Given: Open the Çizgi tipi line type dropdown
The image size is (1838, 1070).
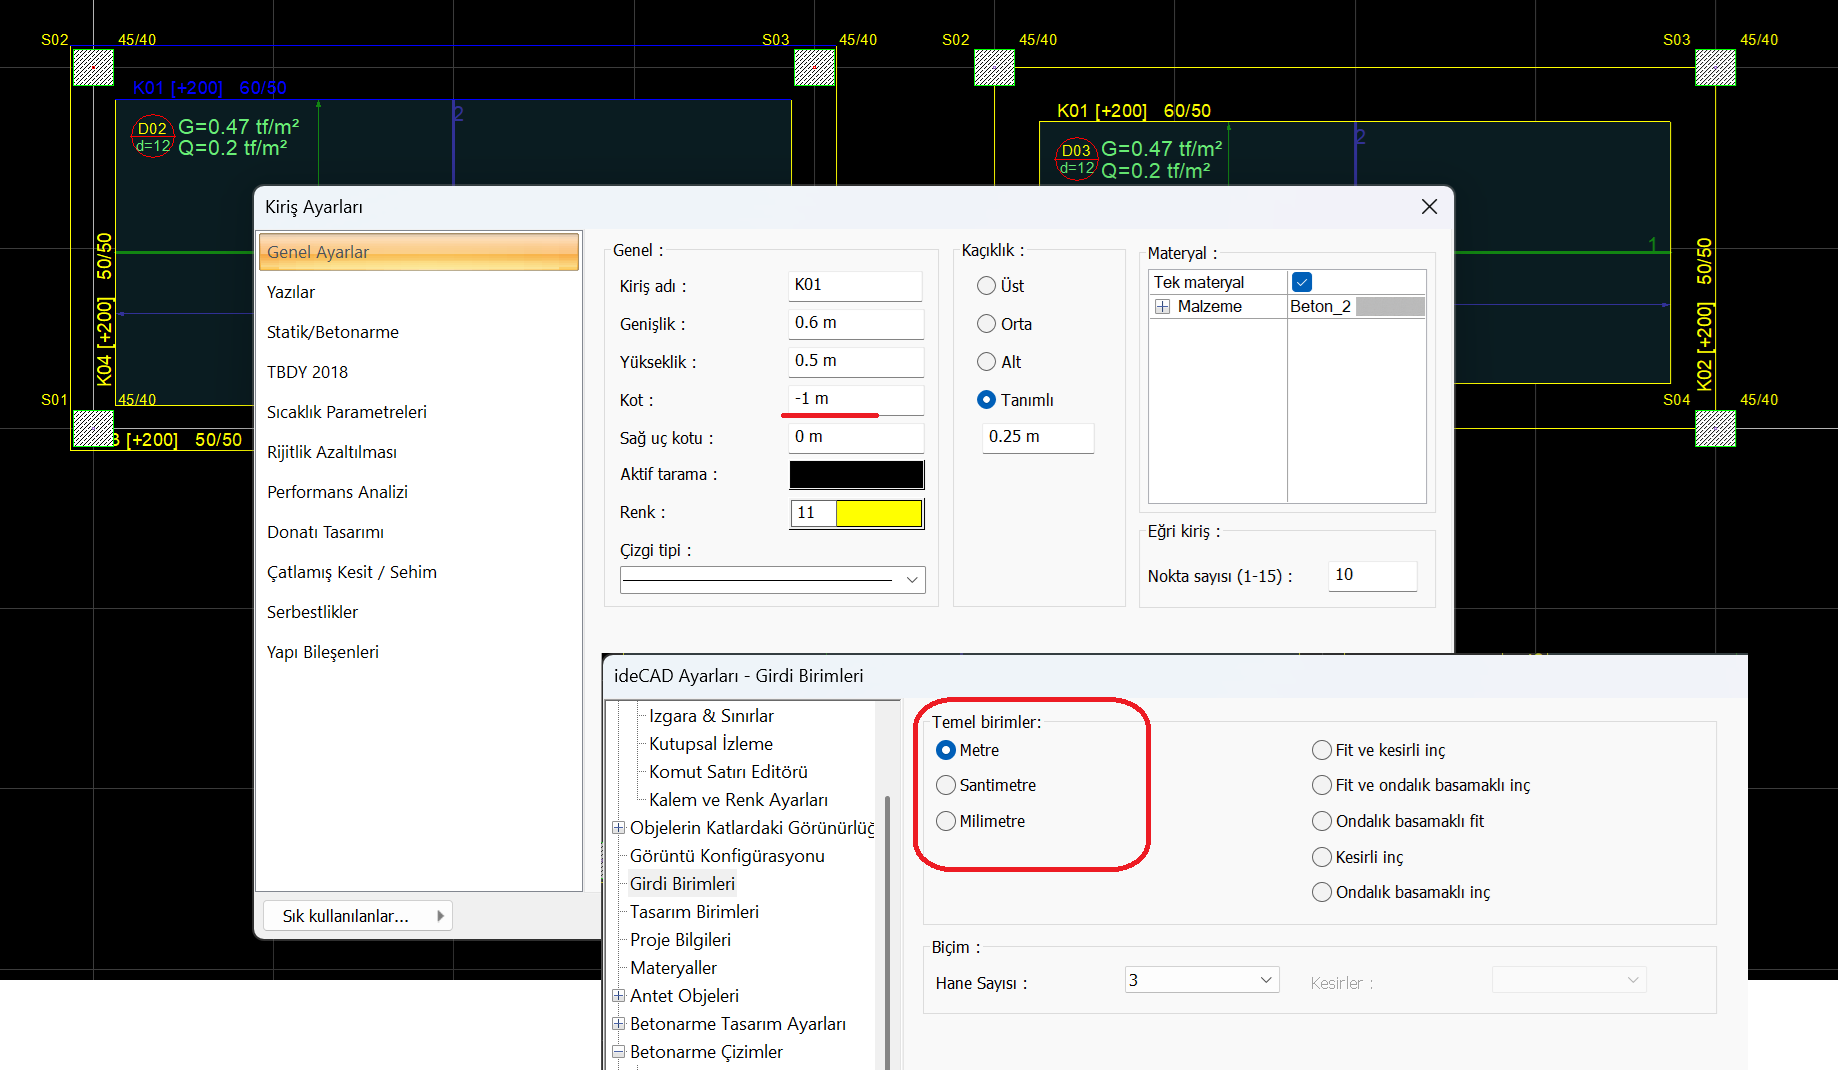Looking at the screenshot, I should click(x=772, y=580).
